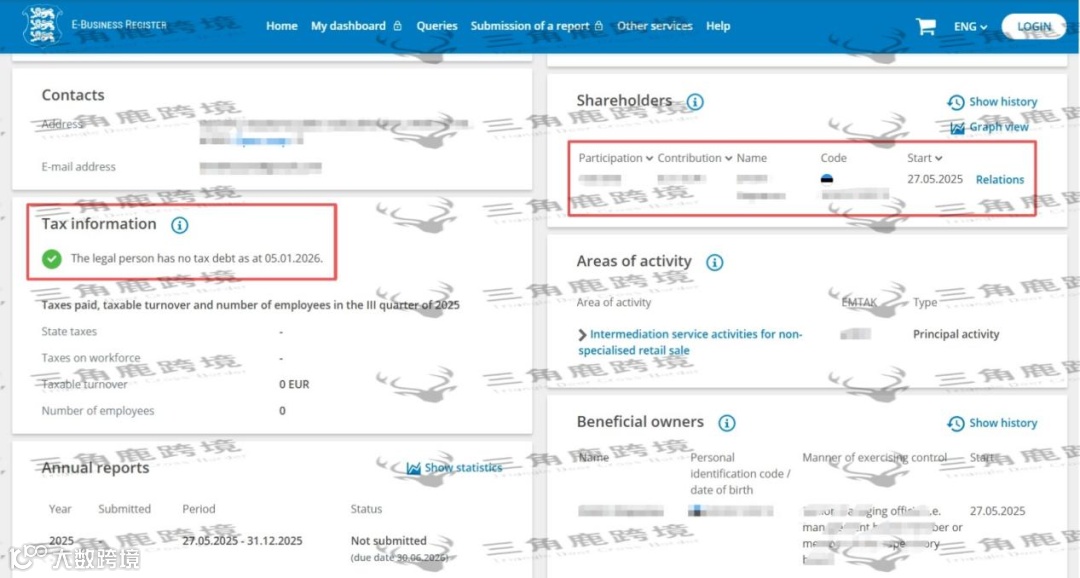Open the Beneficial owners info icon
1080x578 pixels.
point(727,423)
